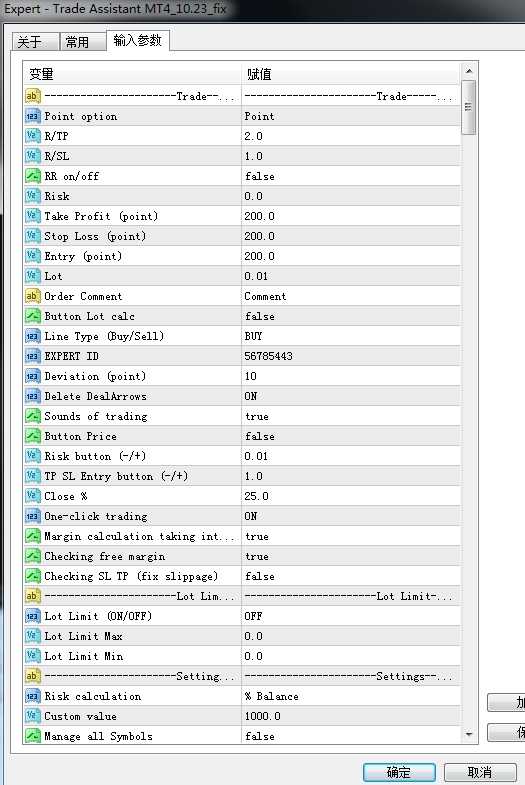Toggle the Button Lot calc false value
Image resolution: width=525 pixels, height=785 pixels.
click(350, 316)
